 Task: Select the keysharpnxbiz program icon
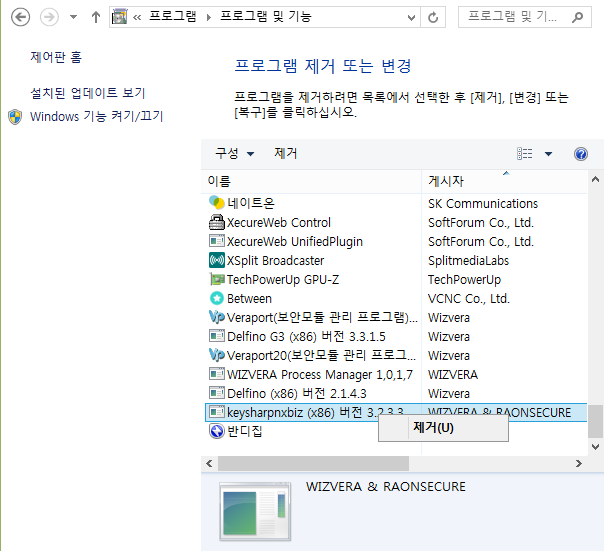coord(216,412)
